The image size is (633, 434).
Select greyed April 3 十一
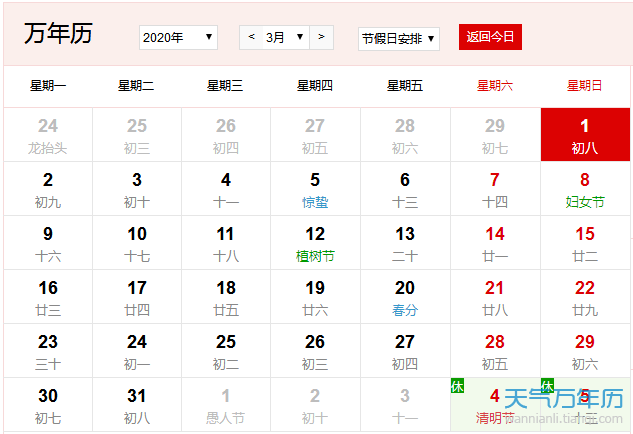(405, 405)
